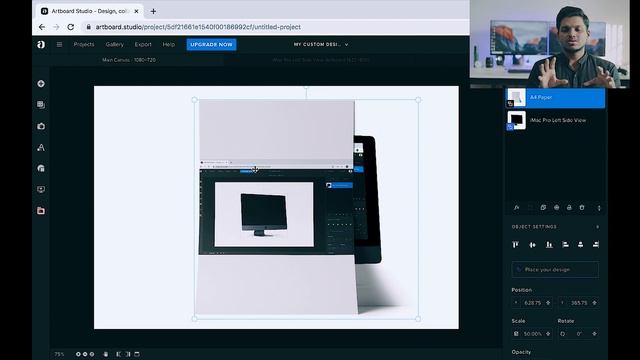The width and height of the screenshot is (640, 360).
Task: Adjust the Position Y stepper arrows
Action: click(595, 303)
